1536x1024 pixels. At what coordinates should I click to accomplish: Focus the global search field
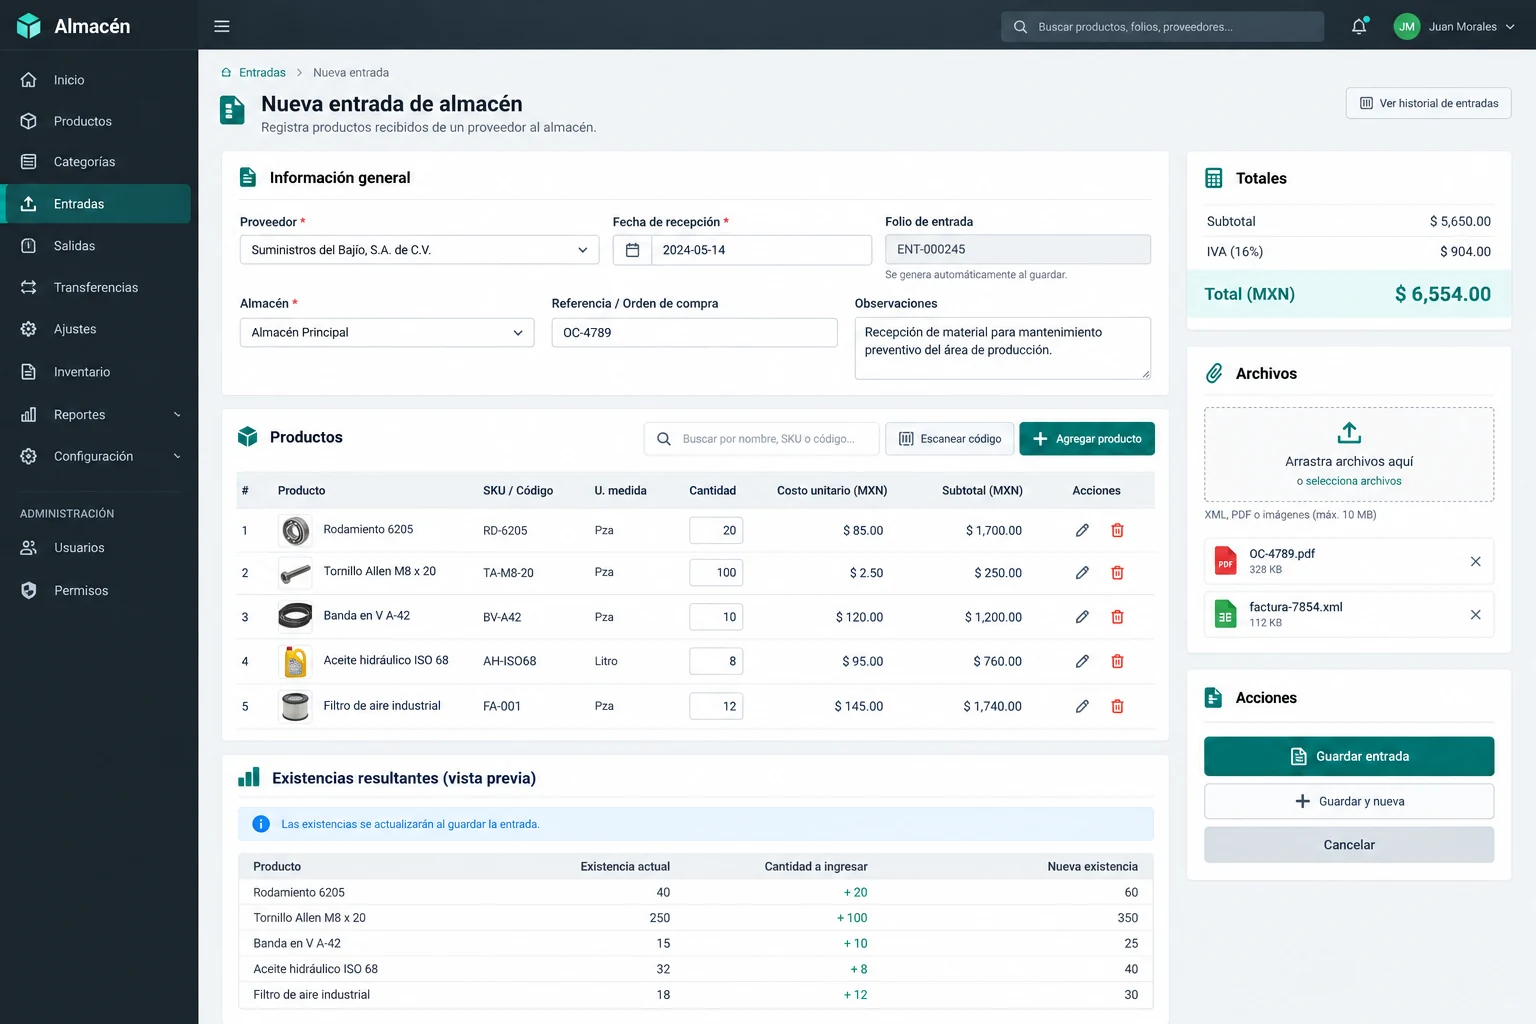click(x=1162, y=27)
